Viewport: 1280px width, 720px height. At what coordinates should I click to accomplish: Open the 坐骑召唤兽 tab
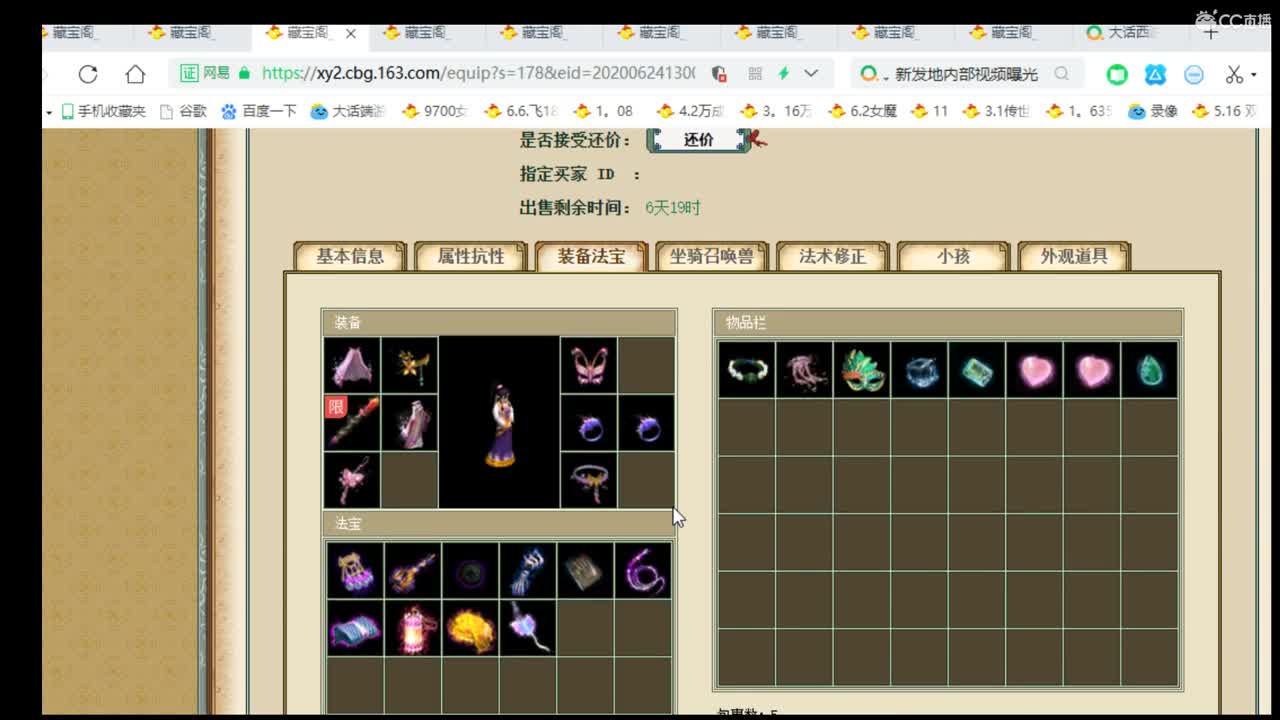click(x=712, y=257)
